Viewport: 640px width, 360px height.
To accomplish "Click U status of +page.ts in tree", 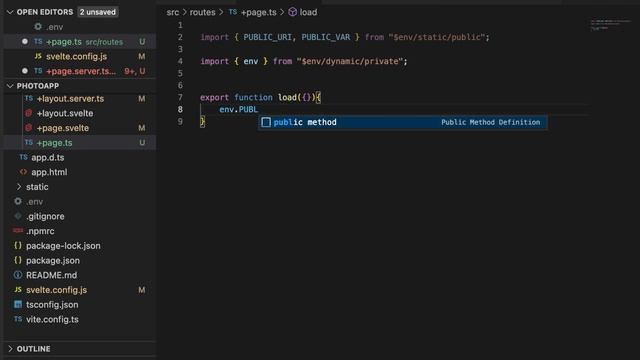I will click(x=142, y=143).
